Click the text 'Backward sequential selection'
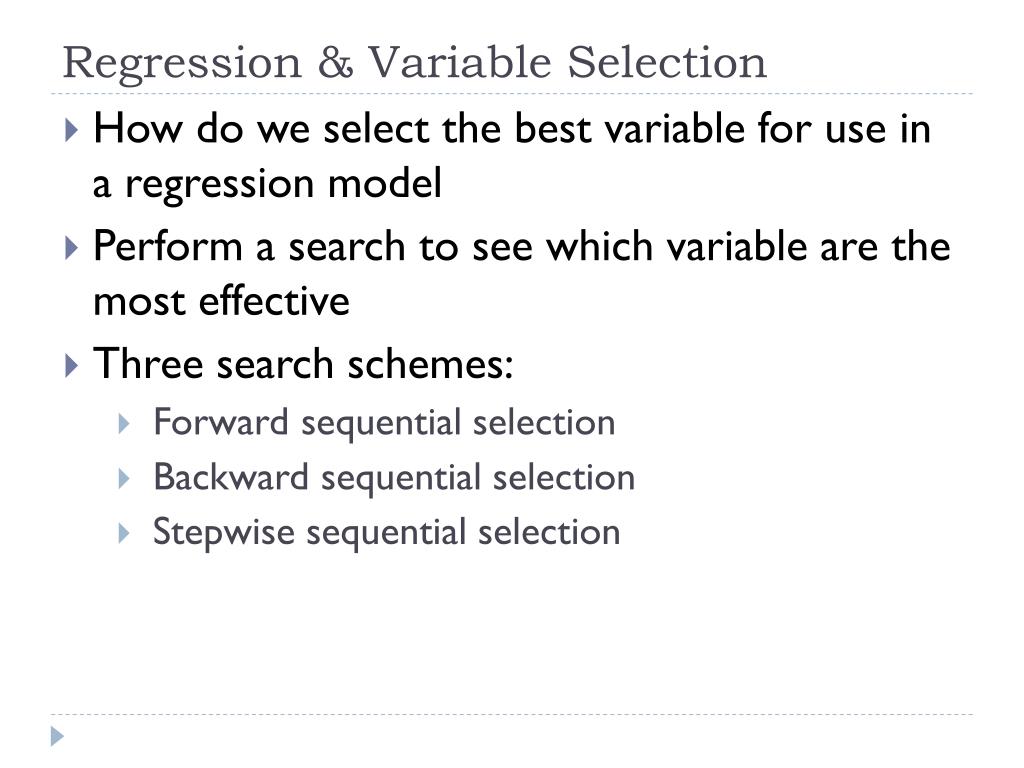1024x768 pixels. (x=394, y=478)
